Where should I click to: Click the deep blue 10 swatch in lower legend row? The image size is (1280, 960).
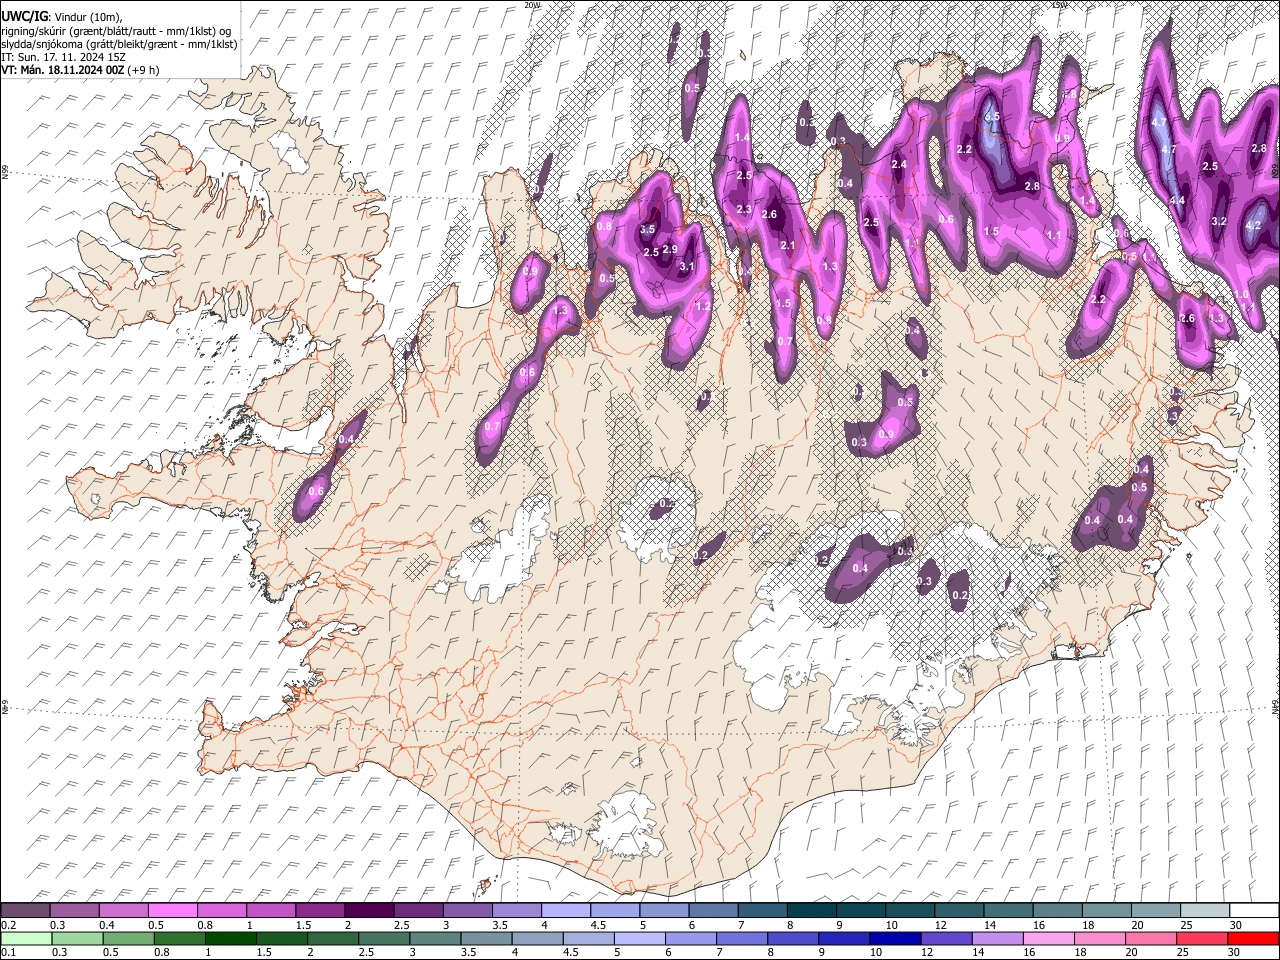(894, 939)
